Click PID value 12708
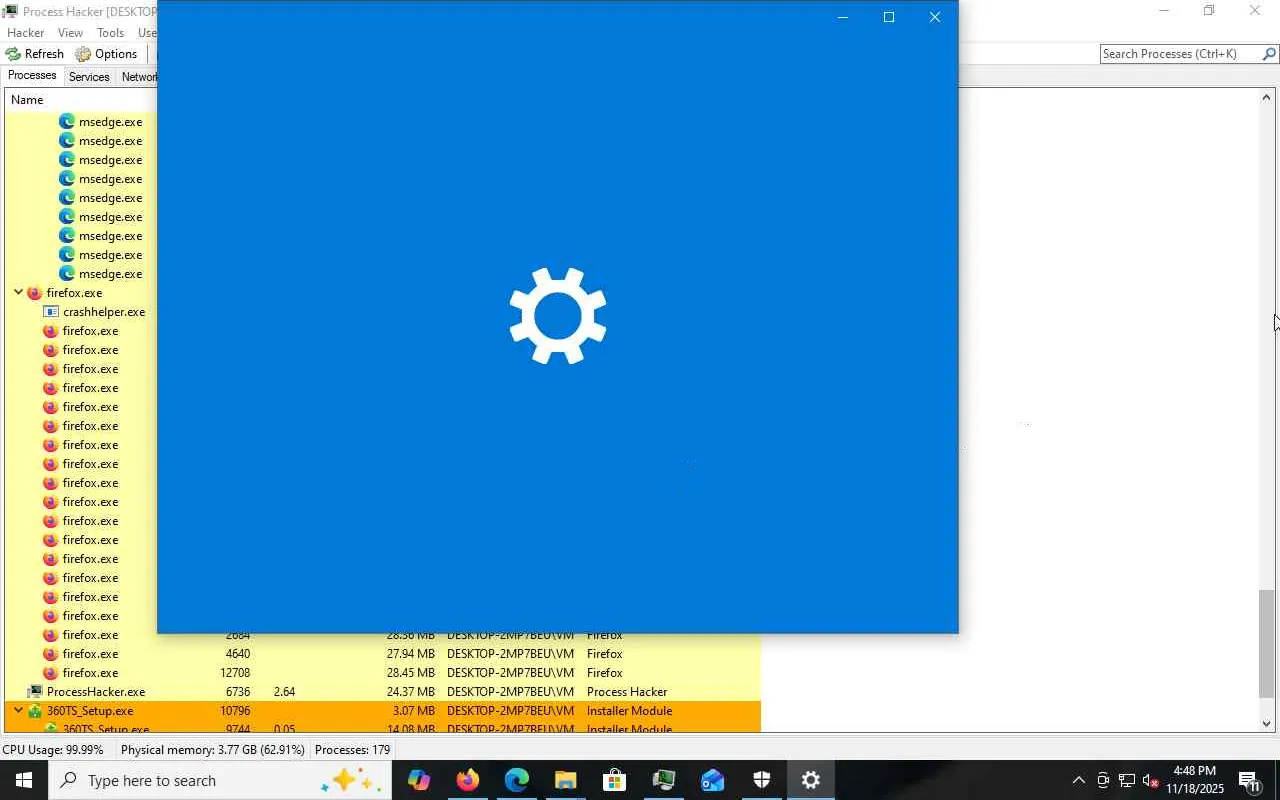 pyautogui.click(x=234, y=673)
